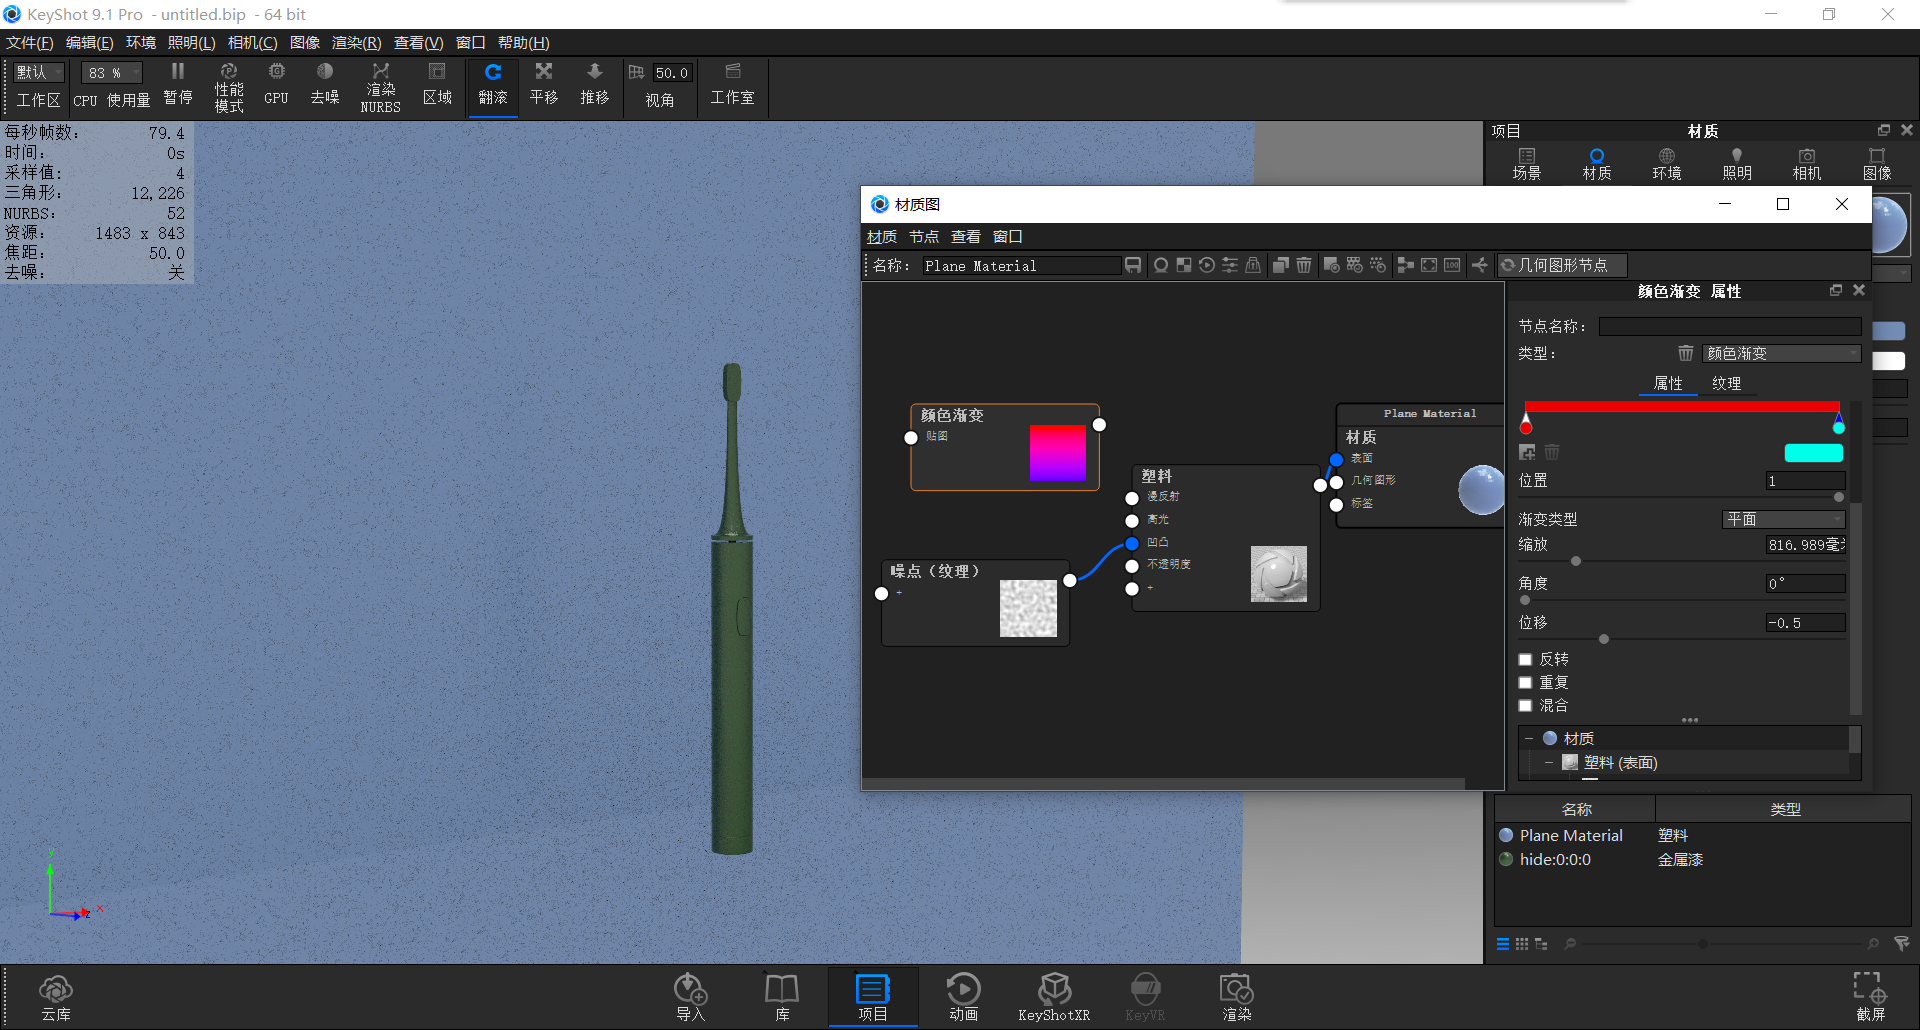Open the Lighting (照明) menu
Viewport: 1920px width, 1030px height.
(191, 42)
